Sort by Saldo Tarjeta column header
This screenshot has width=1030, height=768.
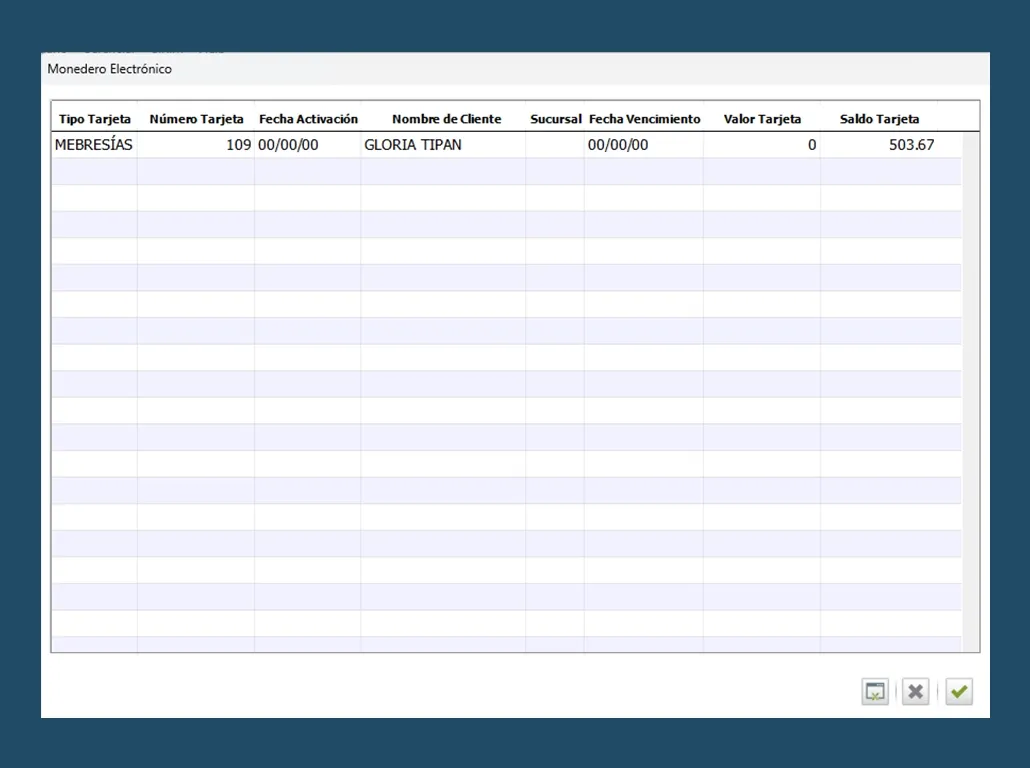[x=879, y=119]
